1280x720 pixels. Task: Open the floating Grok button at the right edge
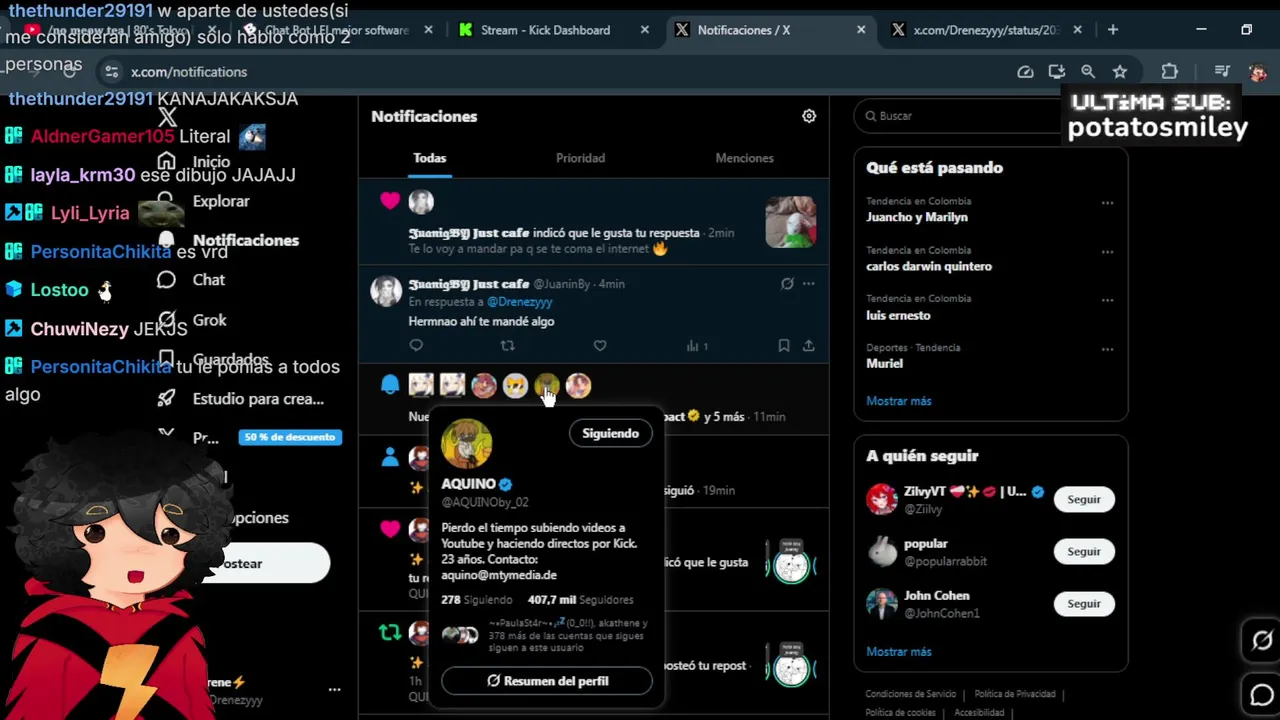(x=1261, y=641)
